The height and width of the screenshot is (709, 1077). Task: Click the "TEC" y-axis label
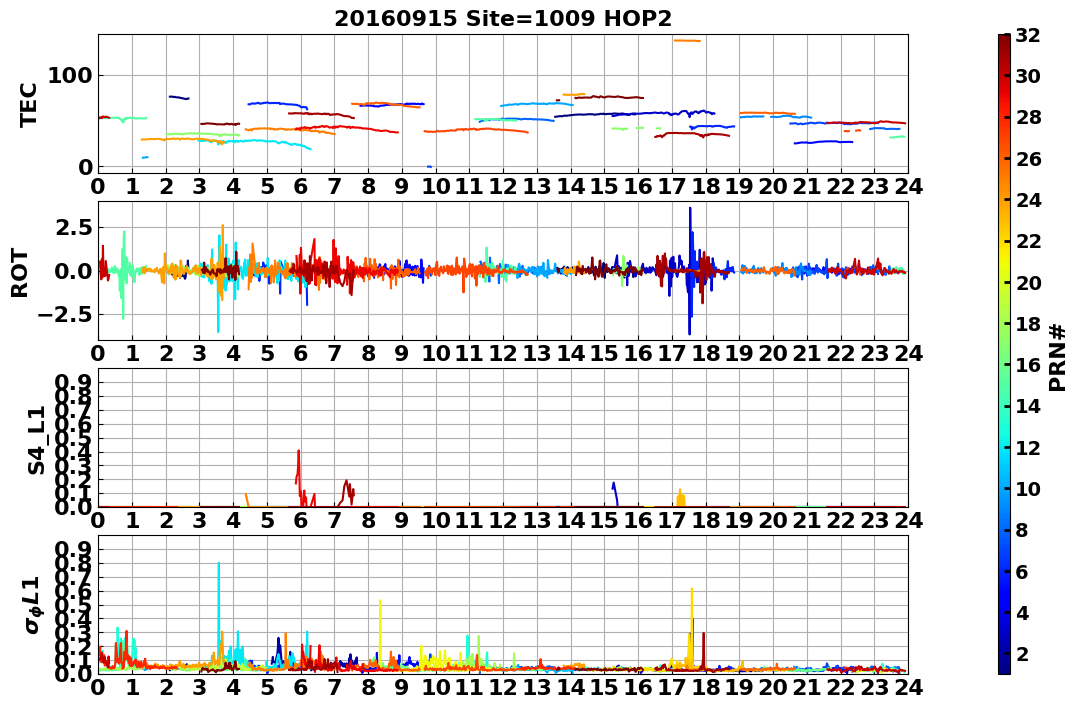pos(28,105)
